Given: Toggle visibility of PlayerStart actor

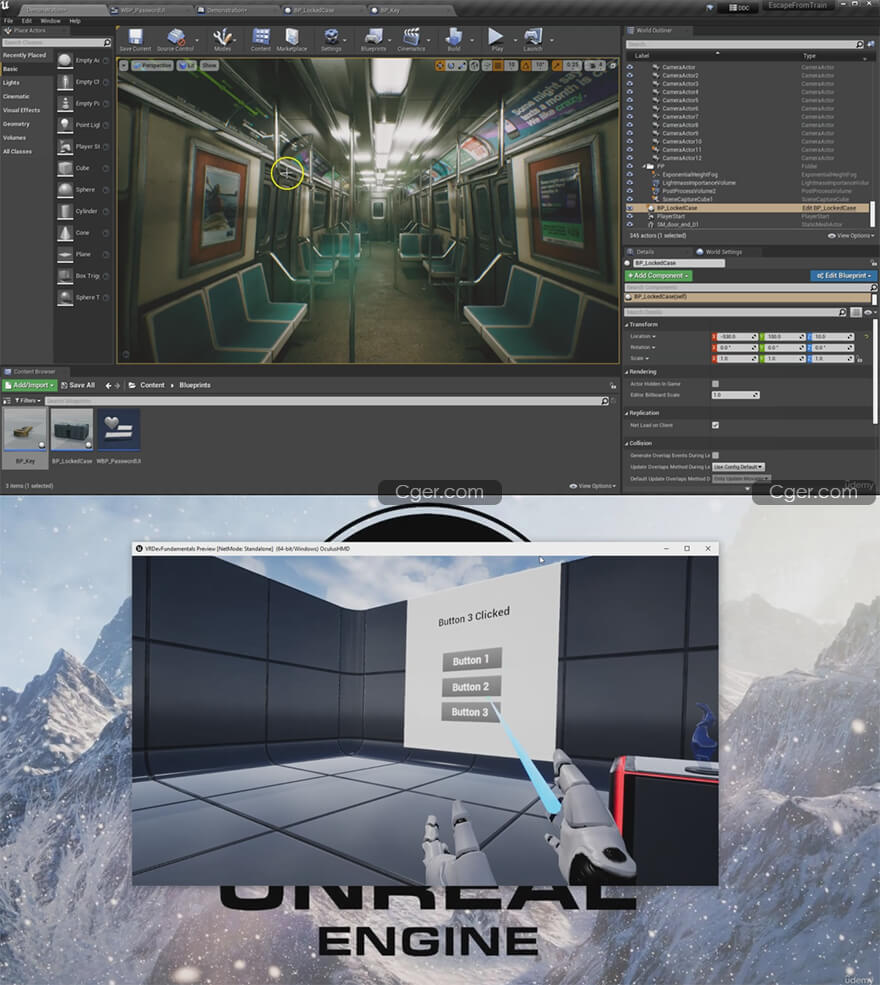Looking at the screenshot, I should click(x=630, y=216).
